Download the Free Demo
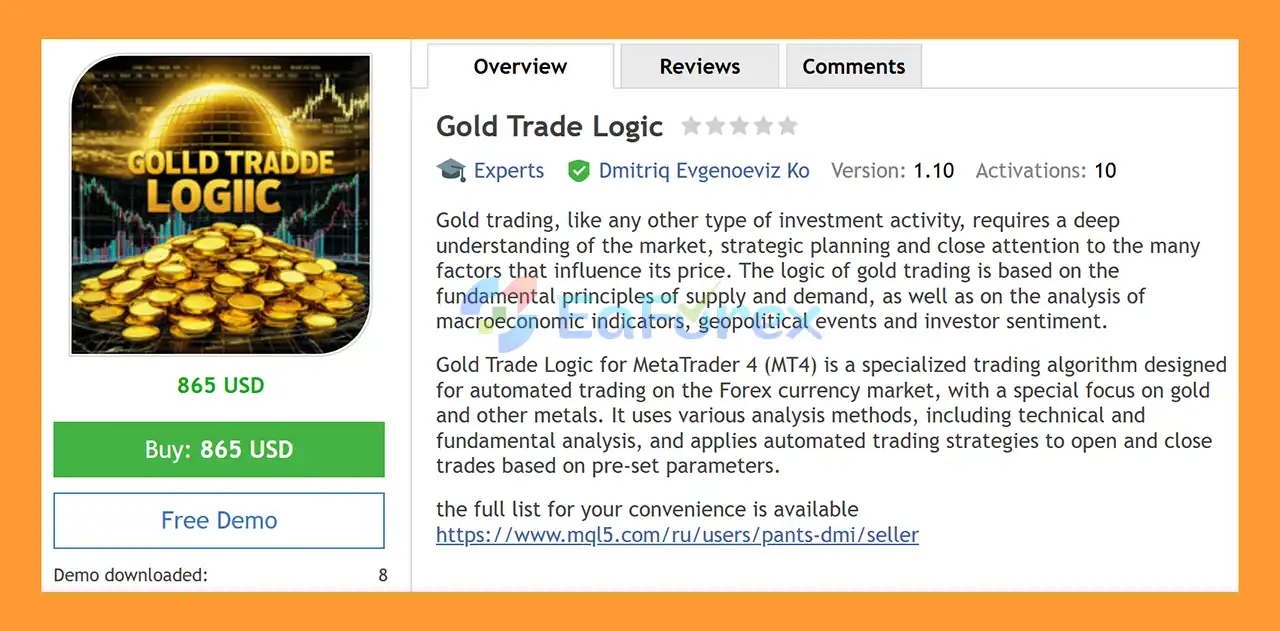1280x631 pixels. pyautogui.click(x=219, y=520)
